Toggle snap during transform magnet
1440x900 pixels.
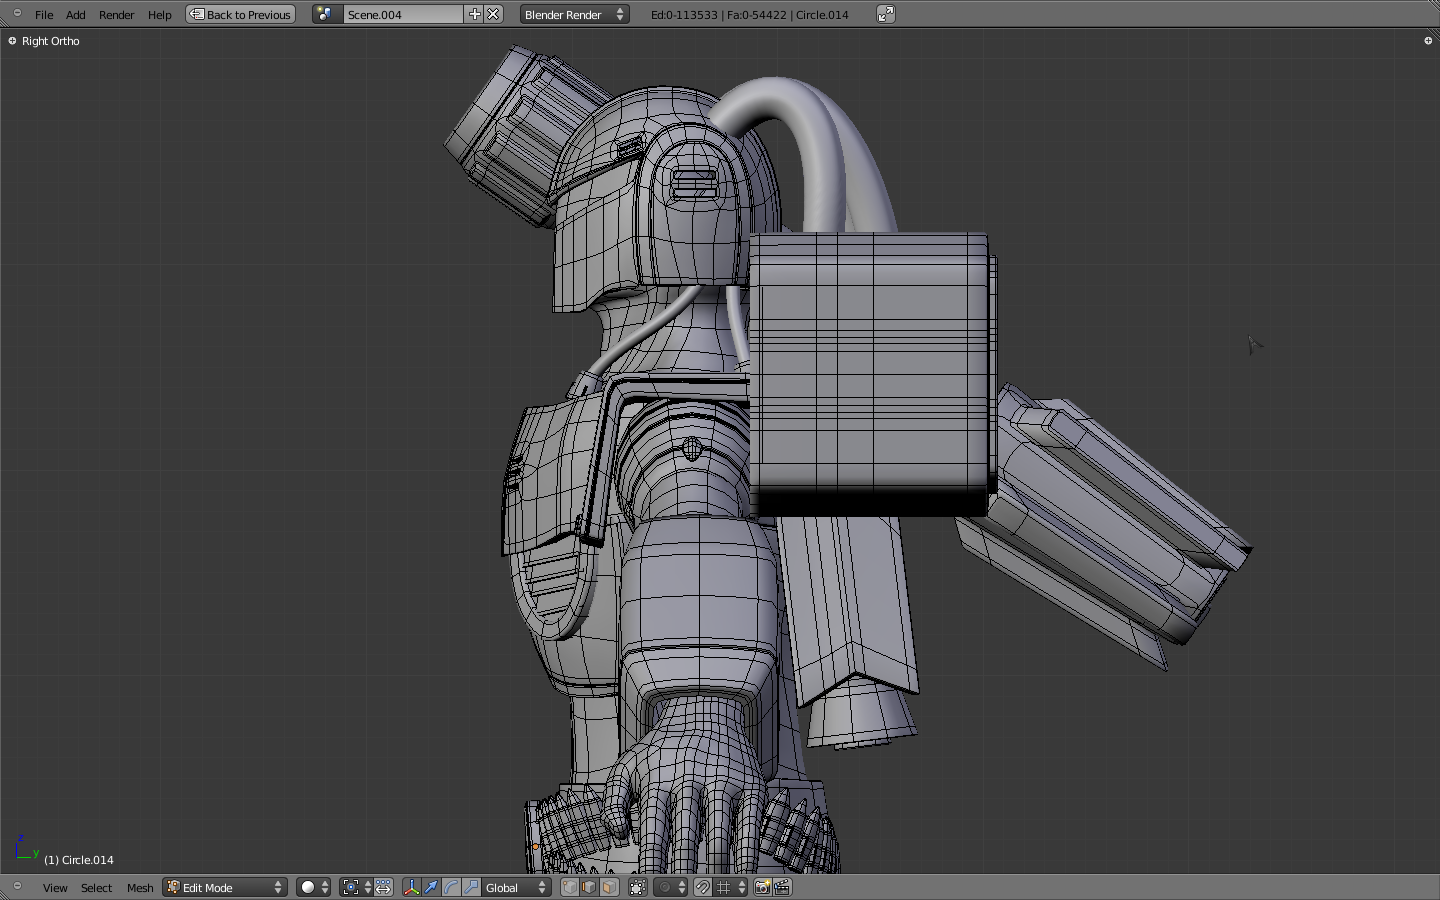click(703, 888)
